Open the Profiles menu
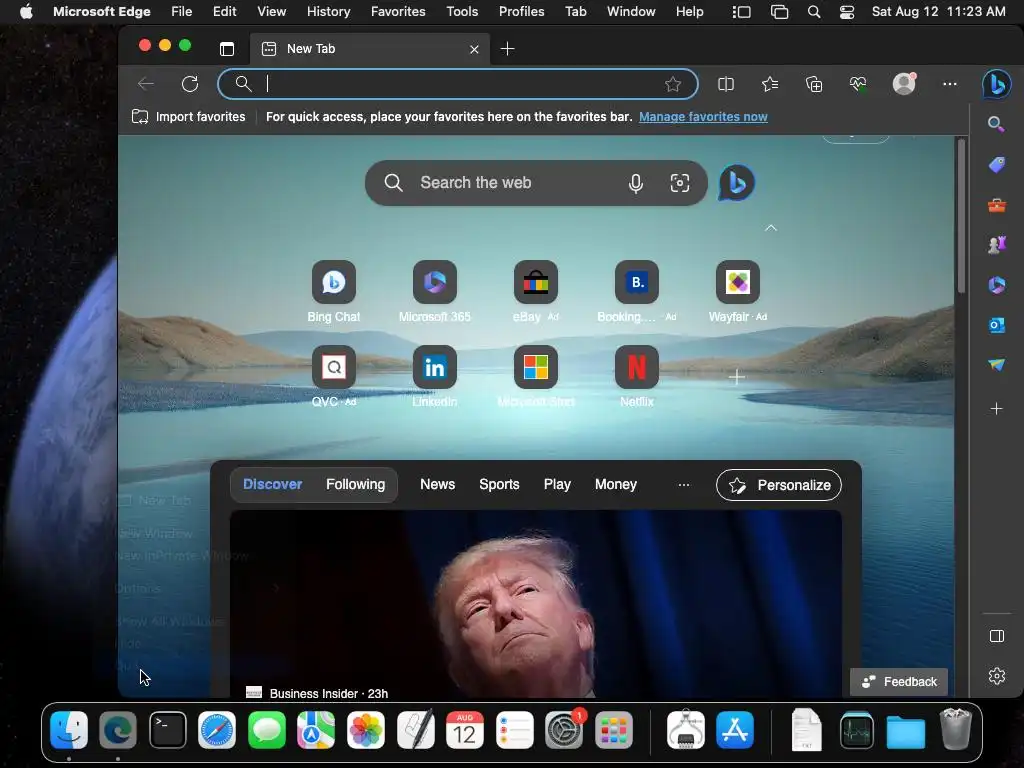The image size is (1024, 768). point(521,12)
